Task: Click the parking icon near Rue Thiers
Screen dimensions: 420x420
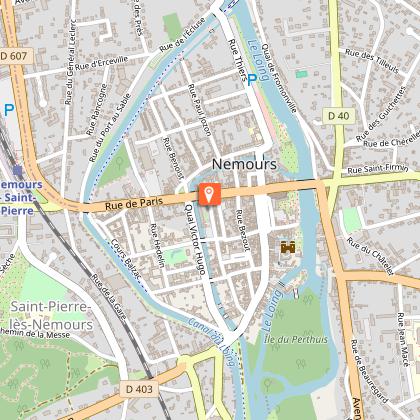Action: coord(252,80)
